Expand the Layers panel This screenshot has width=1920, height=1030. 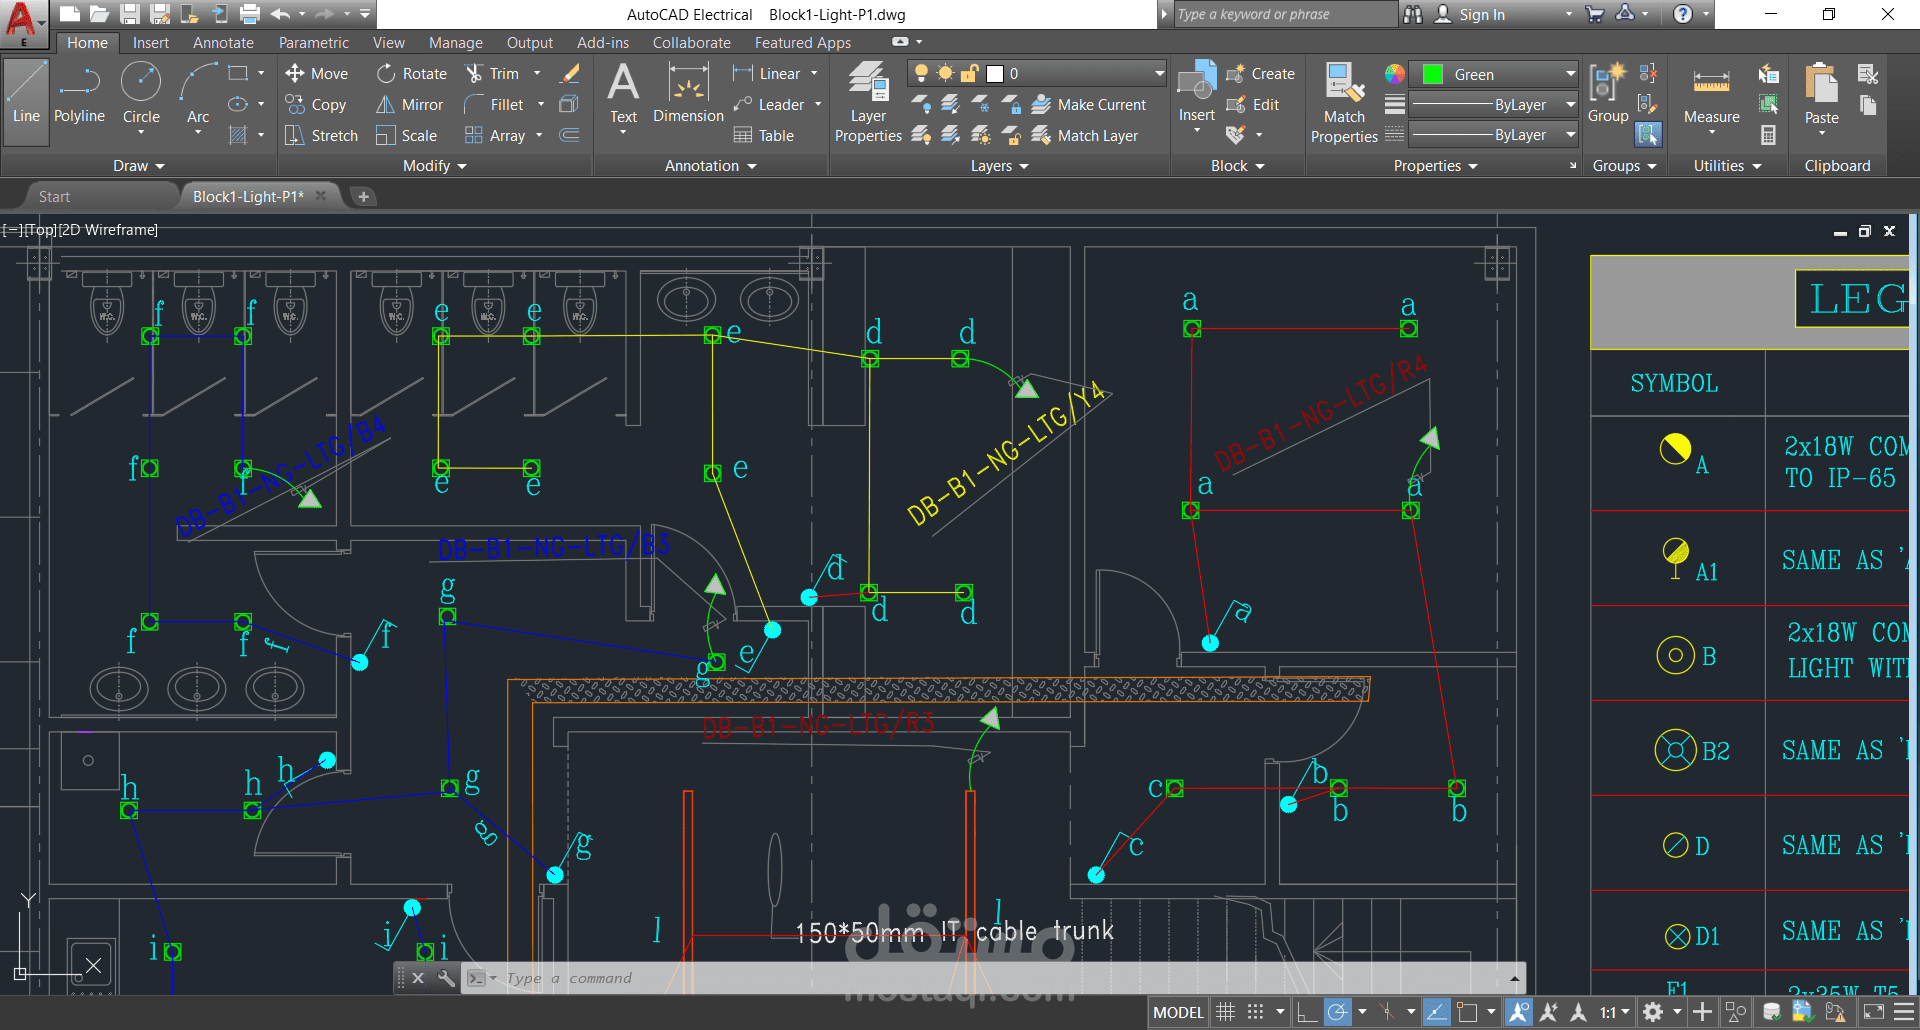click(999, 166)
